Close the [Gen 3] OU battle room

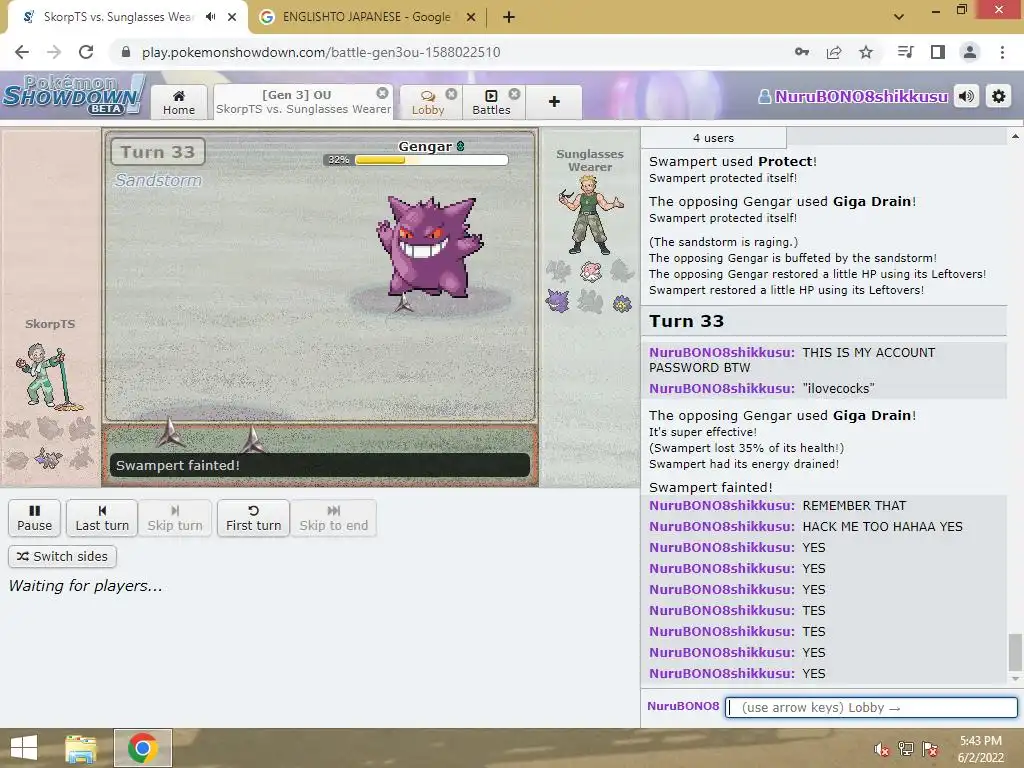[383, 93]
